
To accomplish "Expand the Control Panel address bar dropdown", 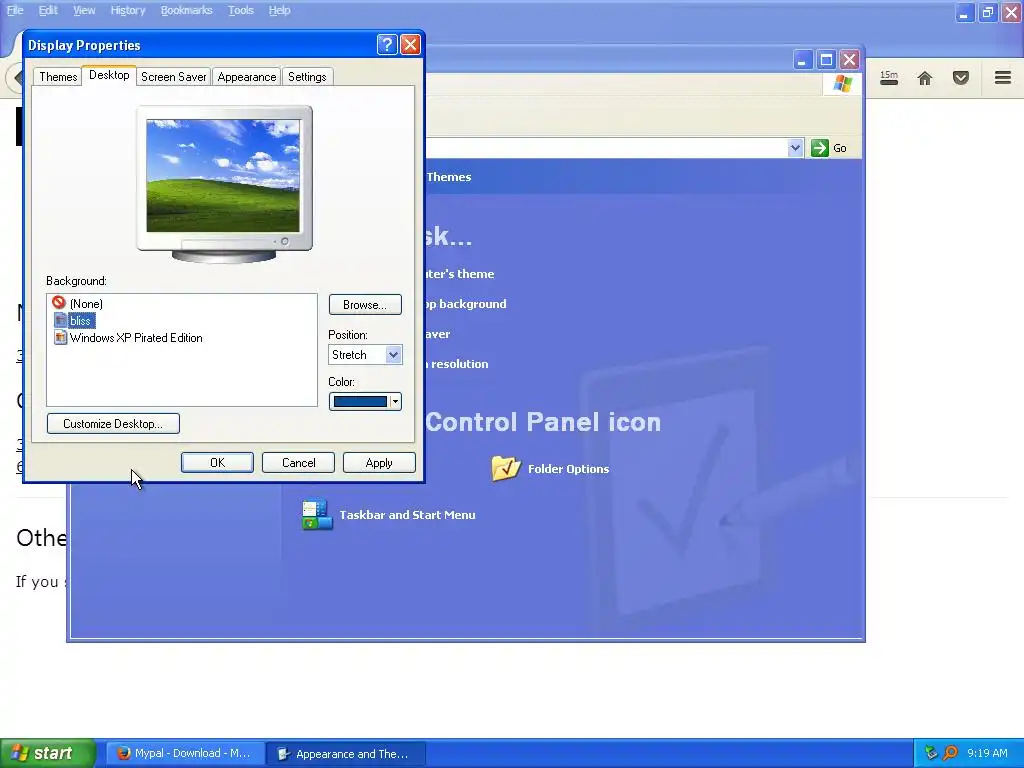I will (795, 148).
